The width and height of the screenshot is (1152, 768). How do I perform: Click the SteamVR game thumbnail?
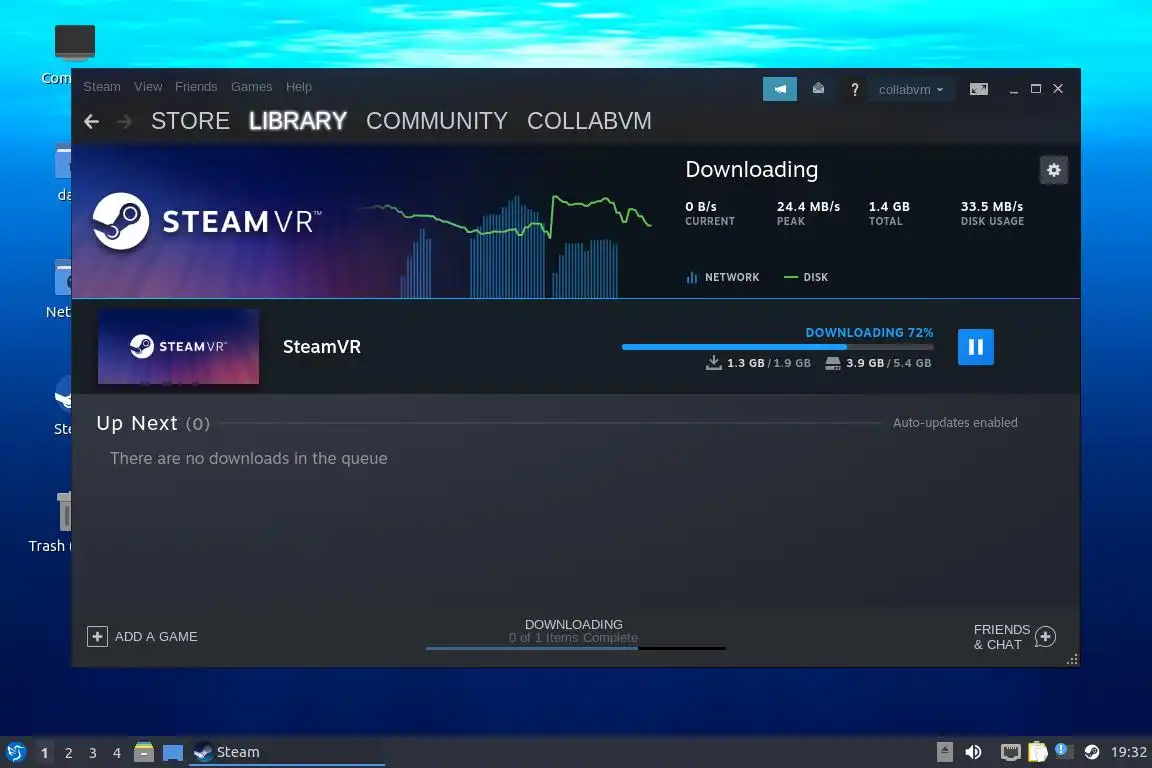click(179, 346)
